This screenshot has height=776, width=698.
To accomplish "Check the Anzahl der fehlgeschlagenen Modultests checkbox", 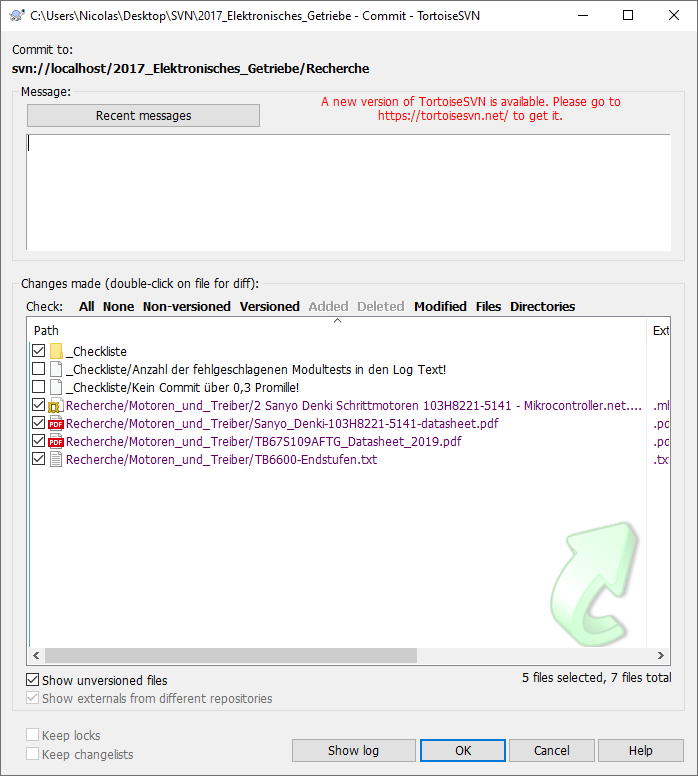I will [39, 369].
